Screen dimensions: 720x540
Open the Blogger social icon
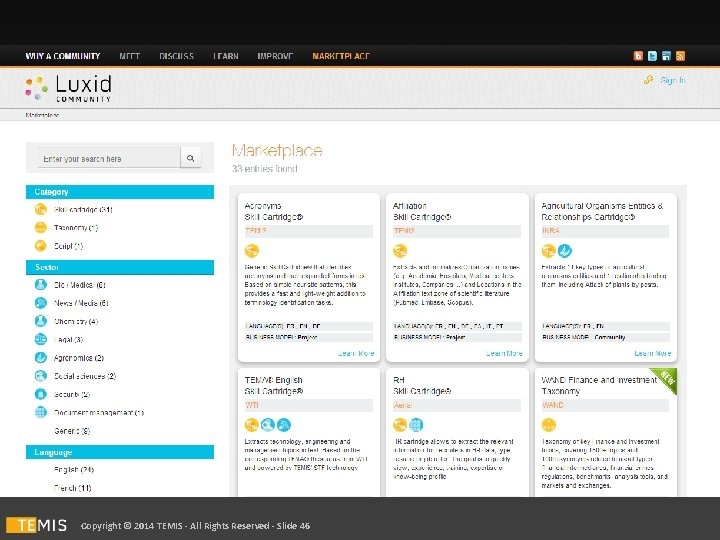pyautogui.click(x=638, y=56)
